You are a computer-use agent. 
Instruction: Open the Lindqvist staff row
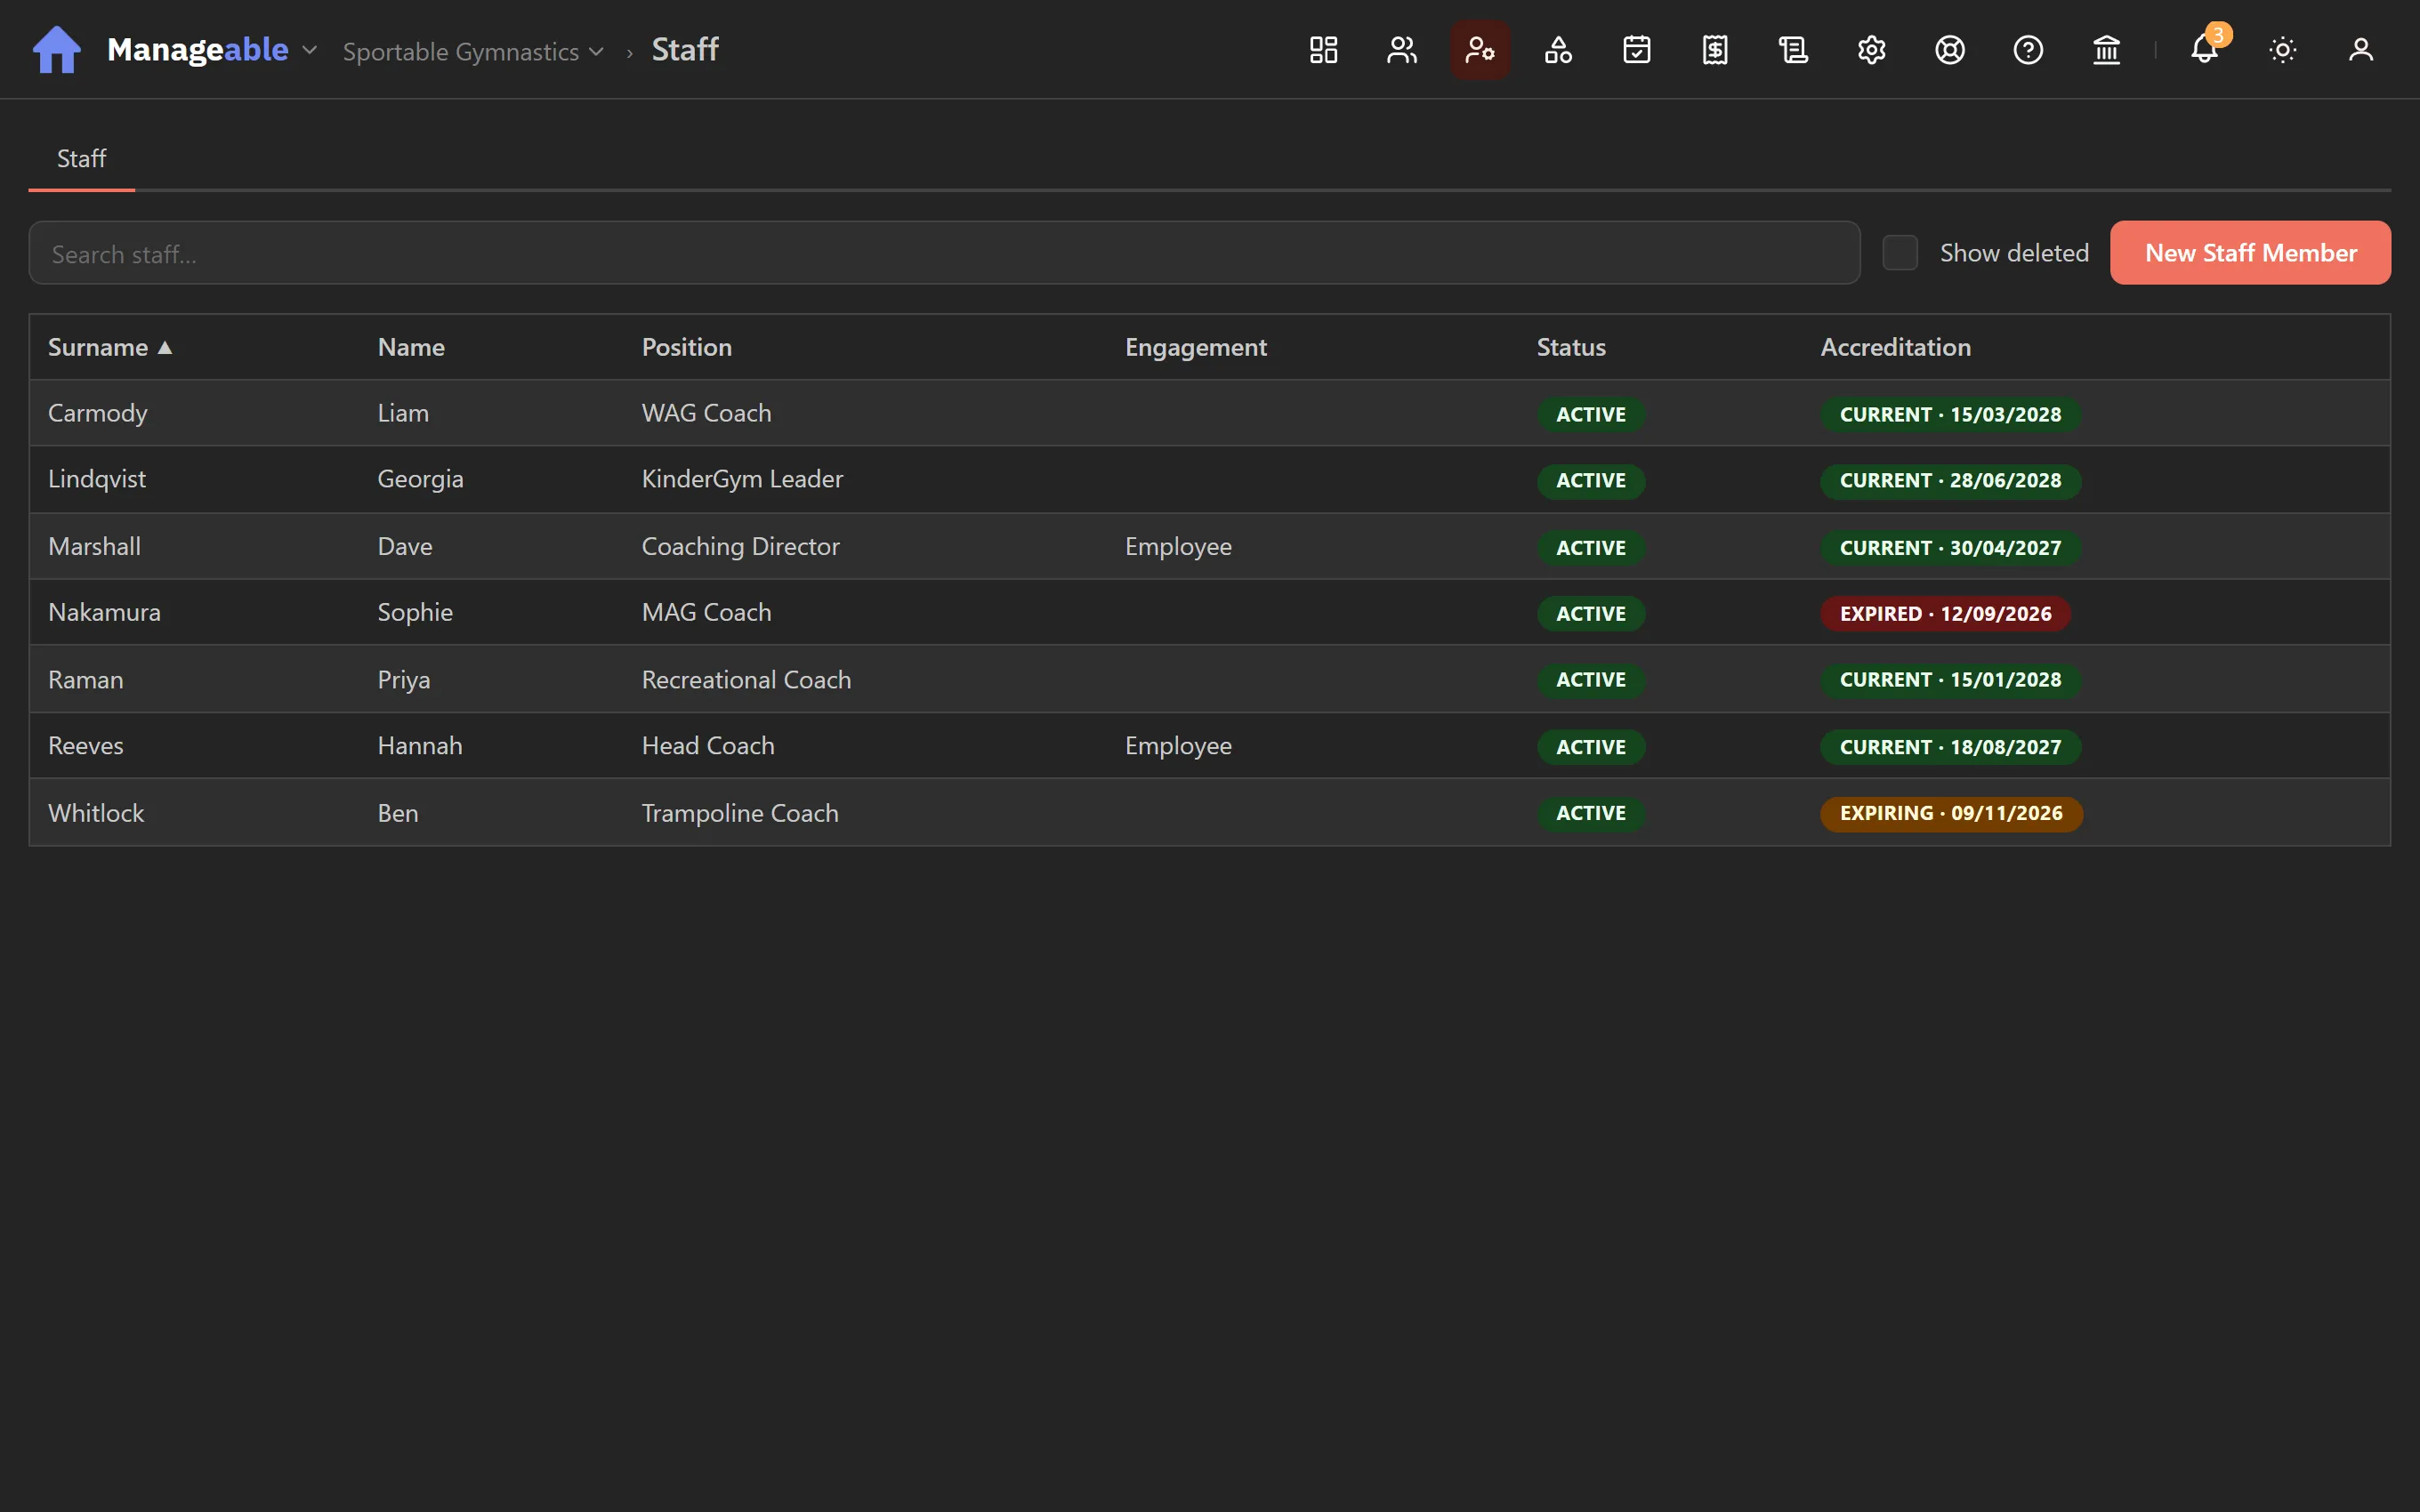(1209, 480)
